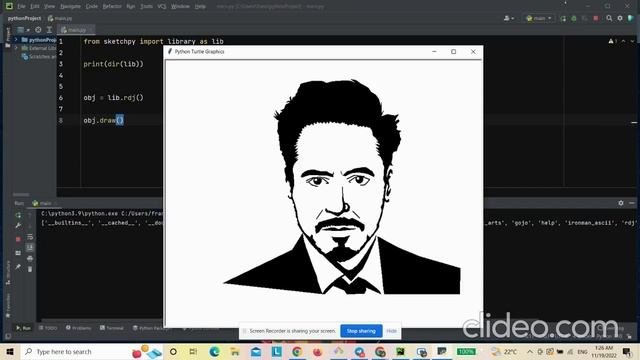Click the debug bug icon in top toolbar

(x=574, y=18)
